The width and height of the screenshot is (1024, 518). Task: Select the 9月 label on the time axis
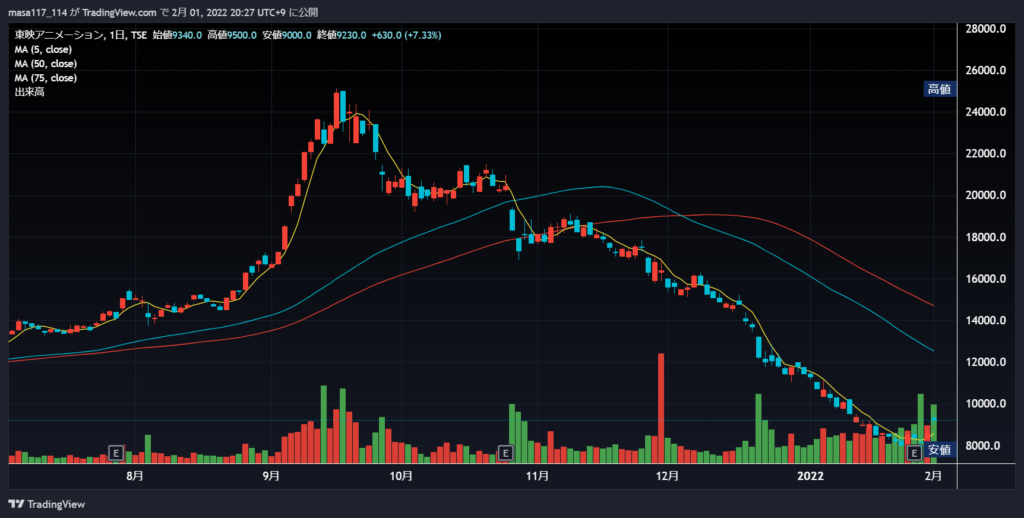point(272,476)
